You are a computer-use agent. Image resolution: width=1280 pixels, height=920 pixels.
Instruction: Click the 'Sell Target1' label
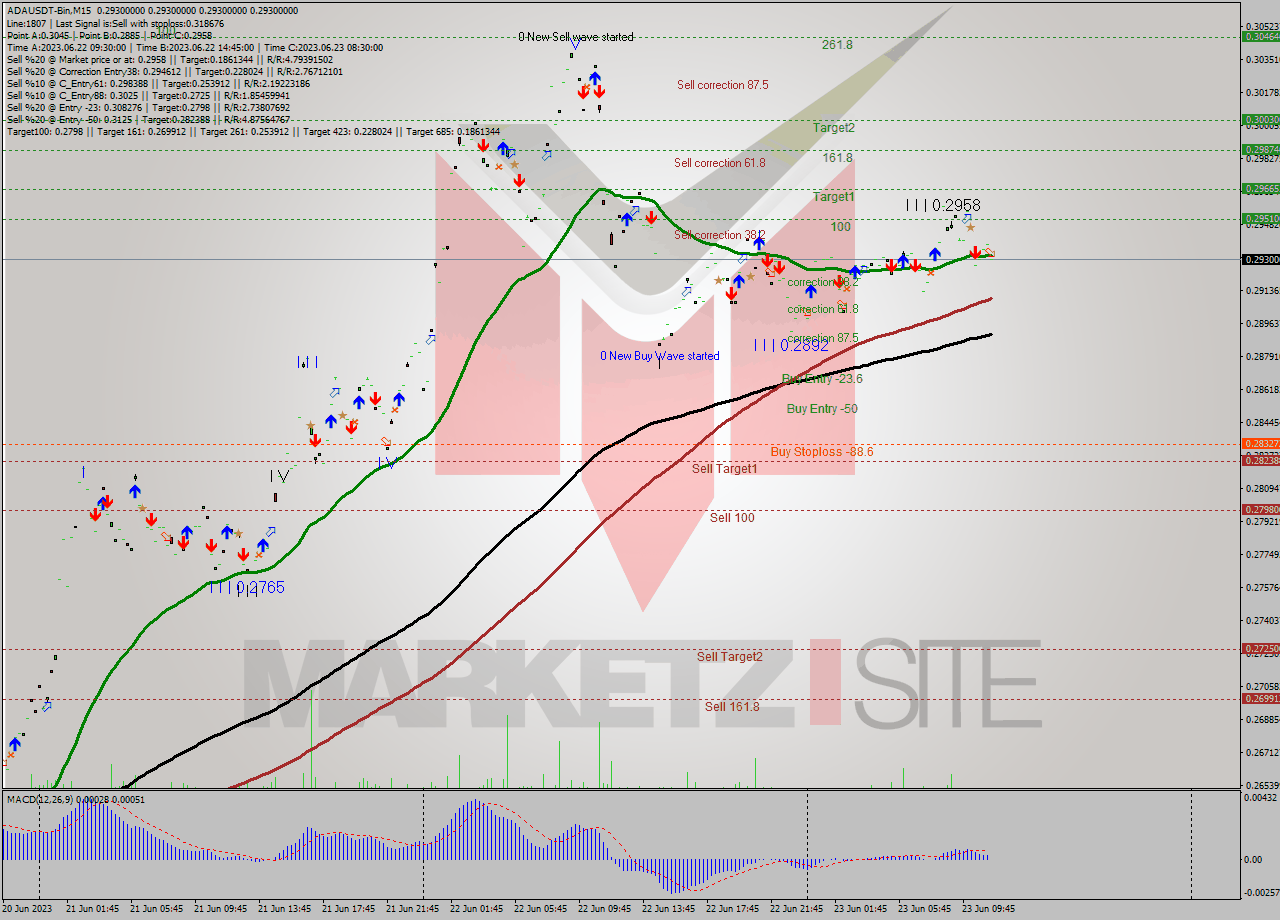pos(725,468)
